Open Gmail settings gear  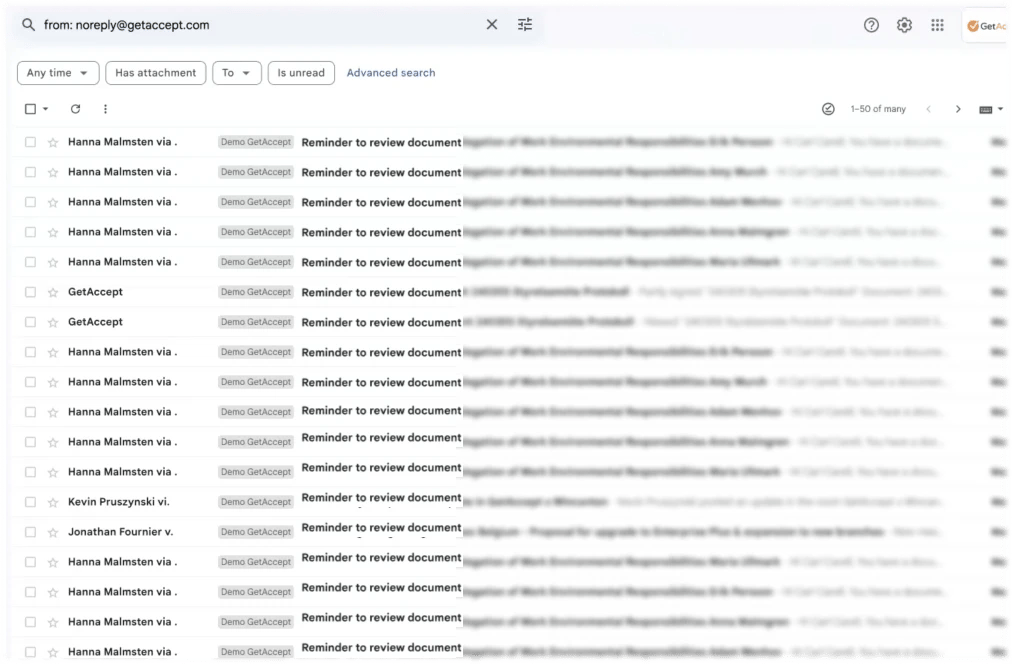click(904, 25)
